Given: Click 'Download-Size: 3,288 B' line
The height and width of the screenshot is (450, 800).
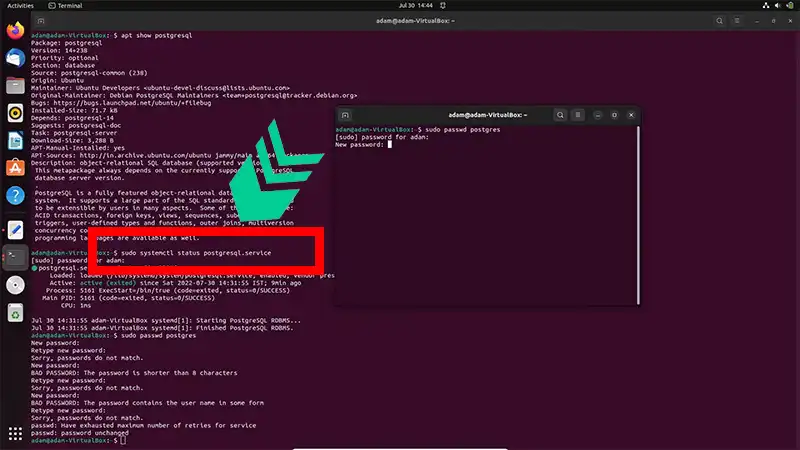Looking at the screenshot, I should point(72,140).
